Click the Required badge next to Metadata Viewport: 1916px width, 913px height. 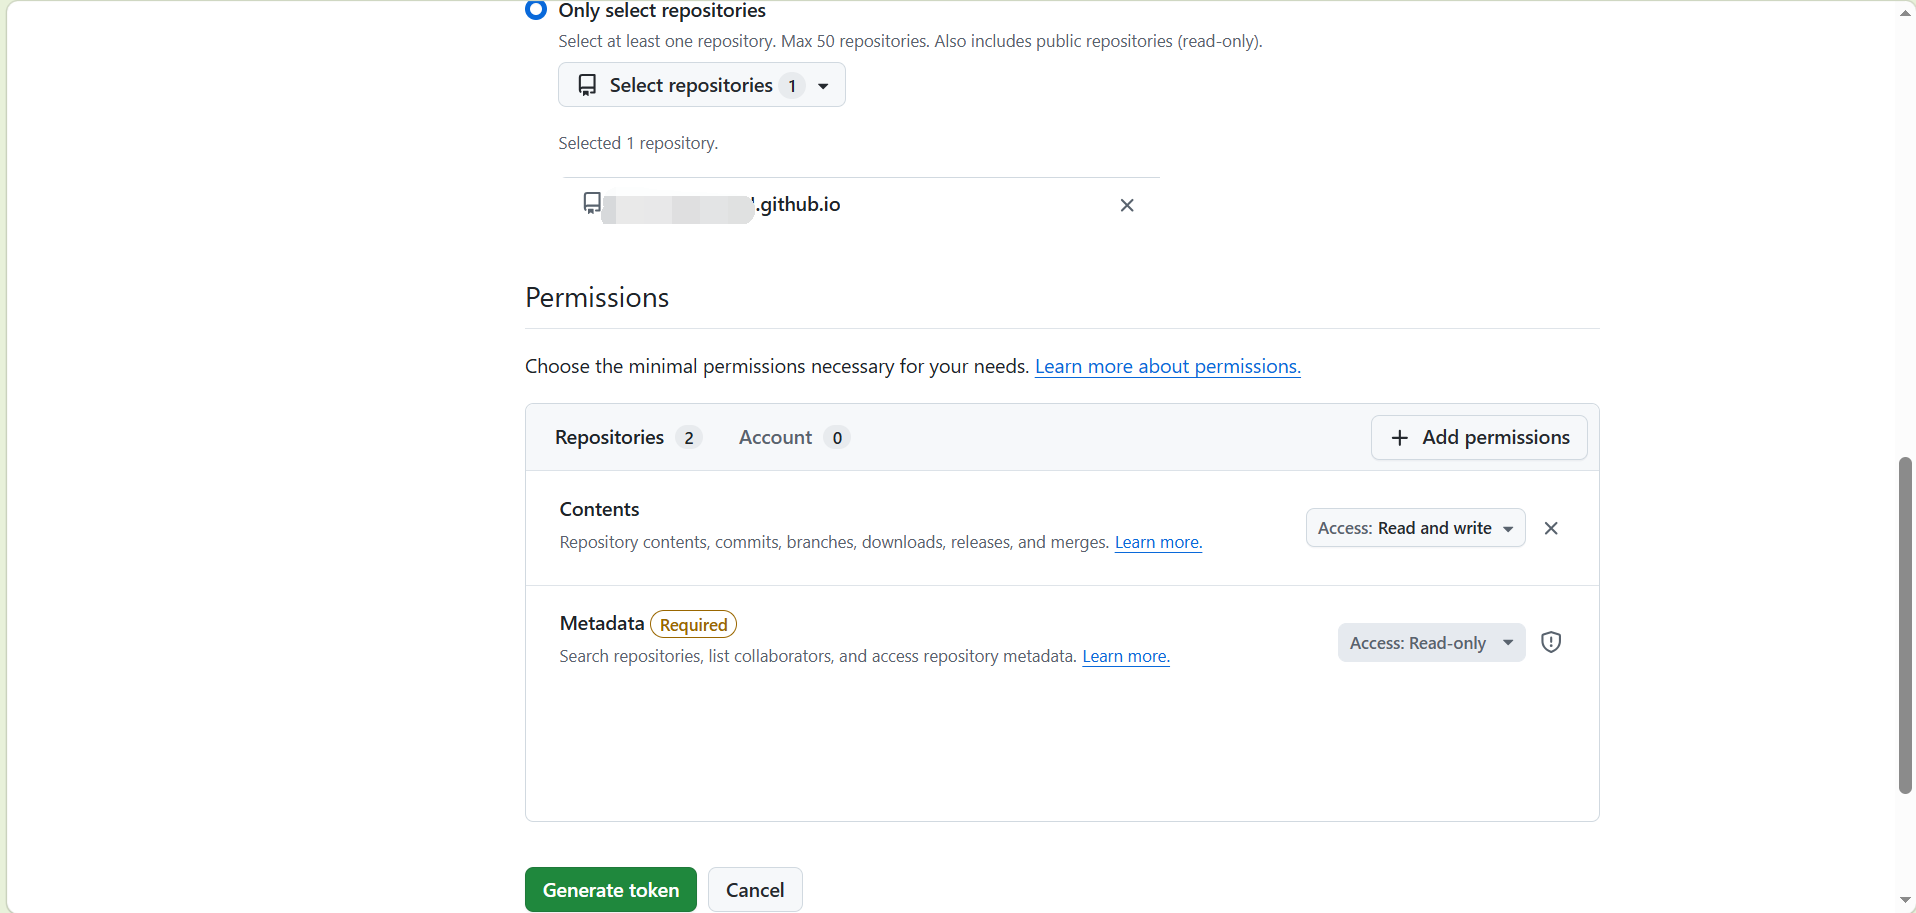click(x=693, y=624)
